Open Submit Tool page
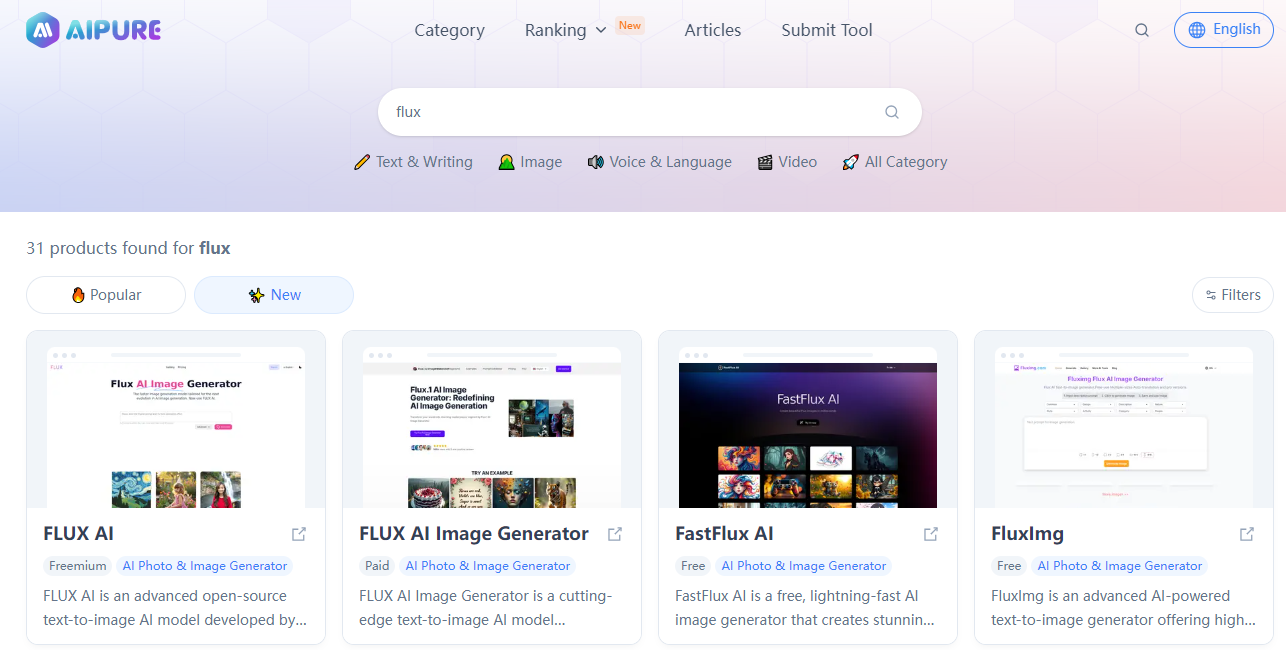Screen dimensions: 1286x650 pos(827,30)
